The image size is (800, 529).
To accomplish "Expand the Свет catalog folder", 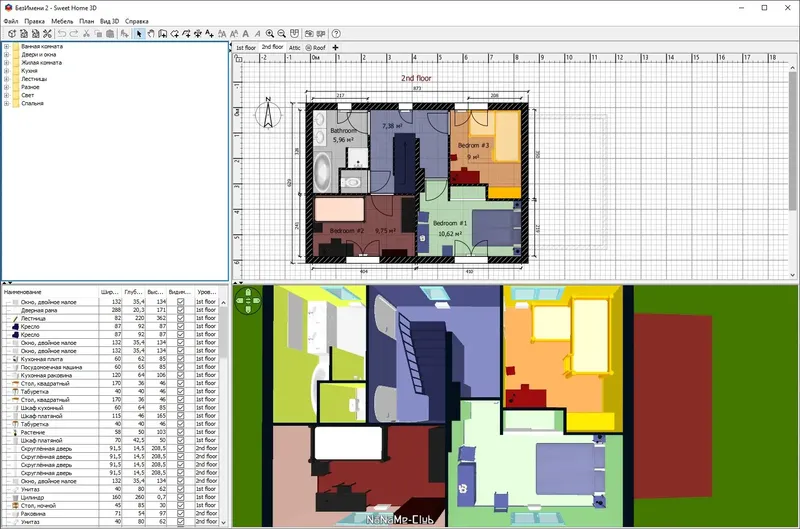I will point(7,95).
